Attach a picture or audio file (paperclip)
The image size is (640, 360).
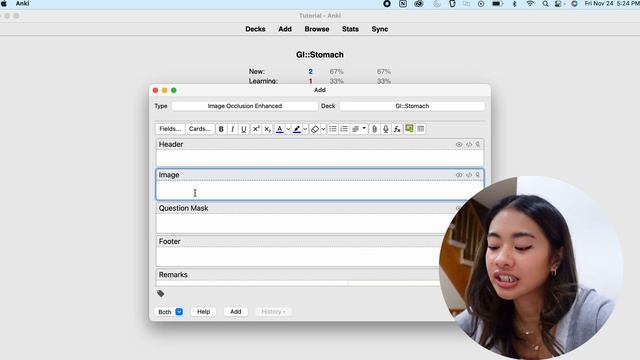(374, 129)
